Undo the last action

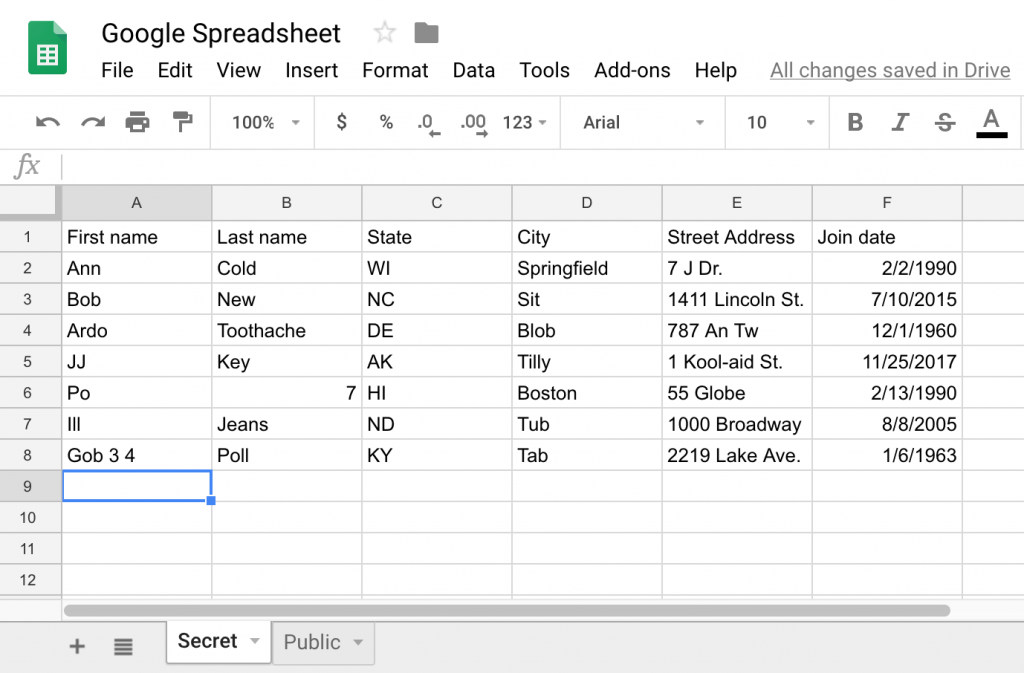(47, 122)
